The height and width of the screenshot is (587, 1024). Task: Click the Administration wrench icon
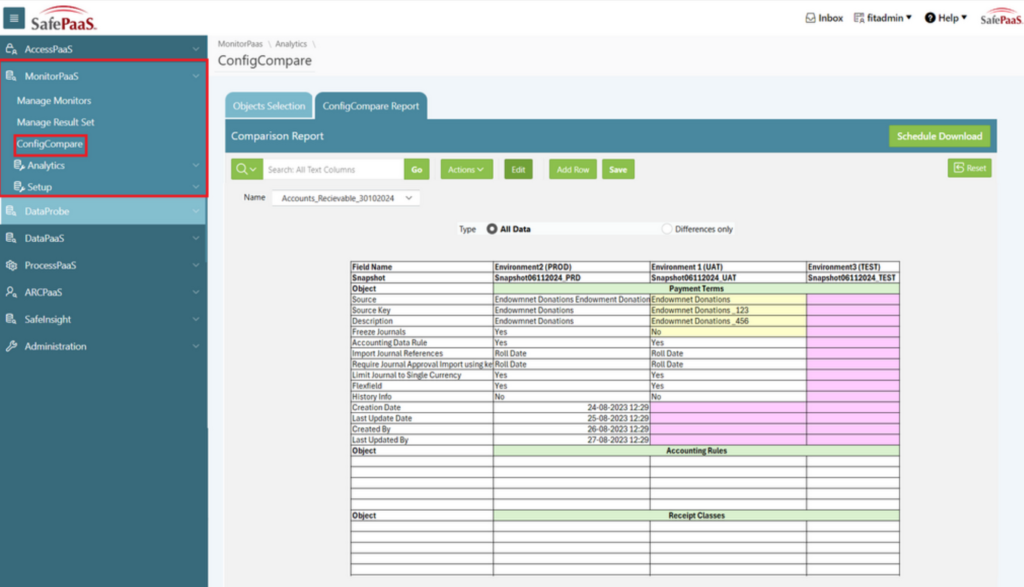tap(11, 346)
